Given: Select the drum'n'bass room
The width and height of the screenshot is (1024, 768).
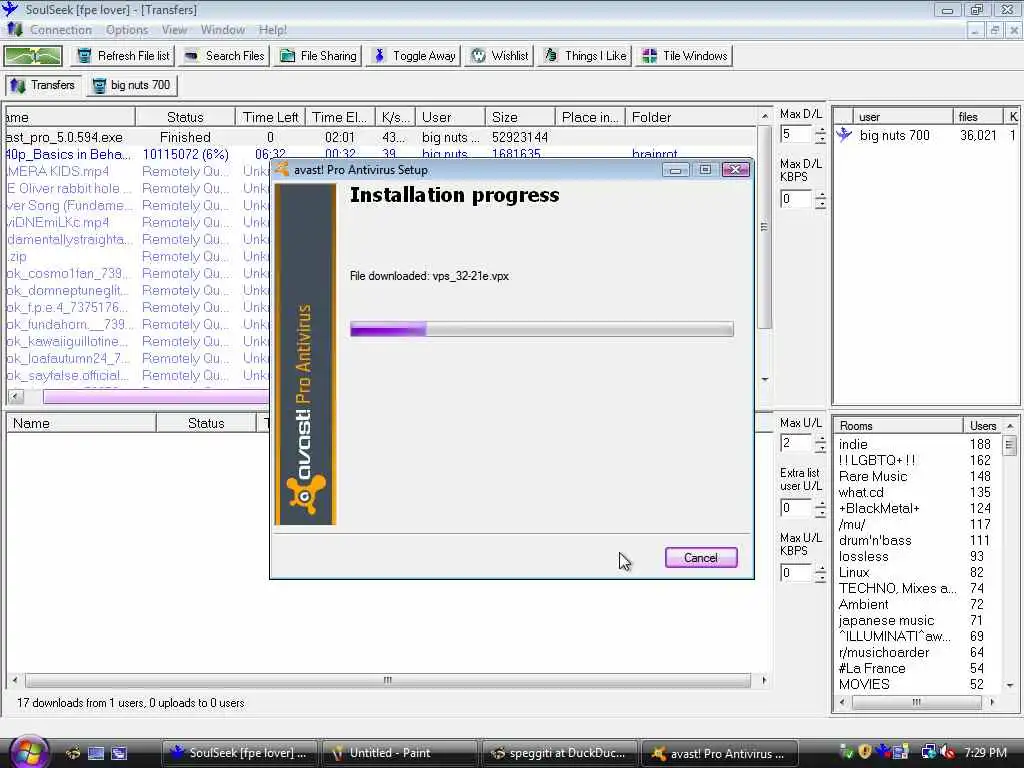Looking at the screenshot, I should point(918,540).
